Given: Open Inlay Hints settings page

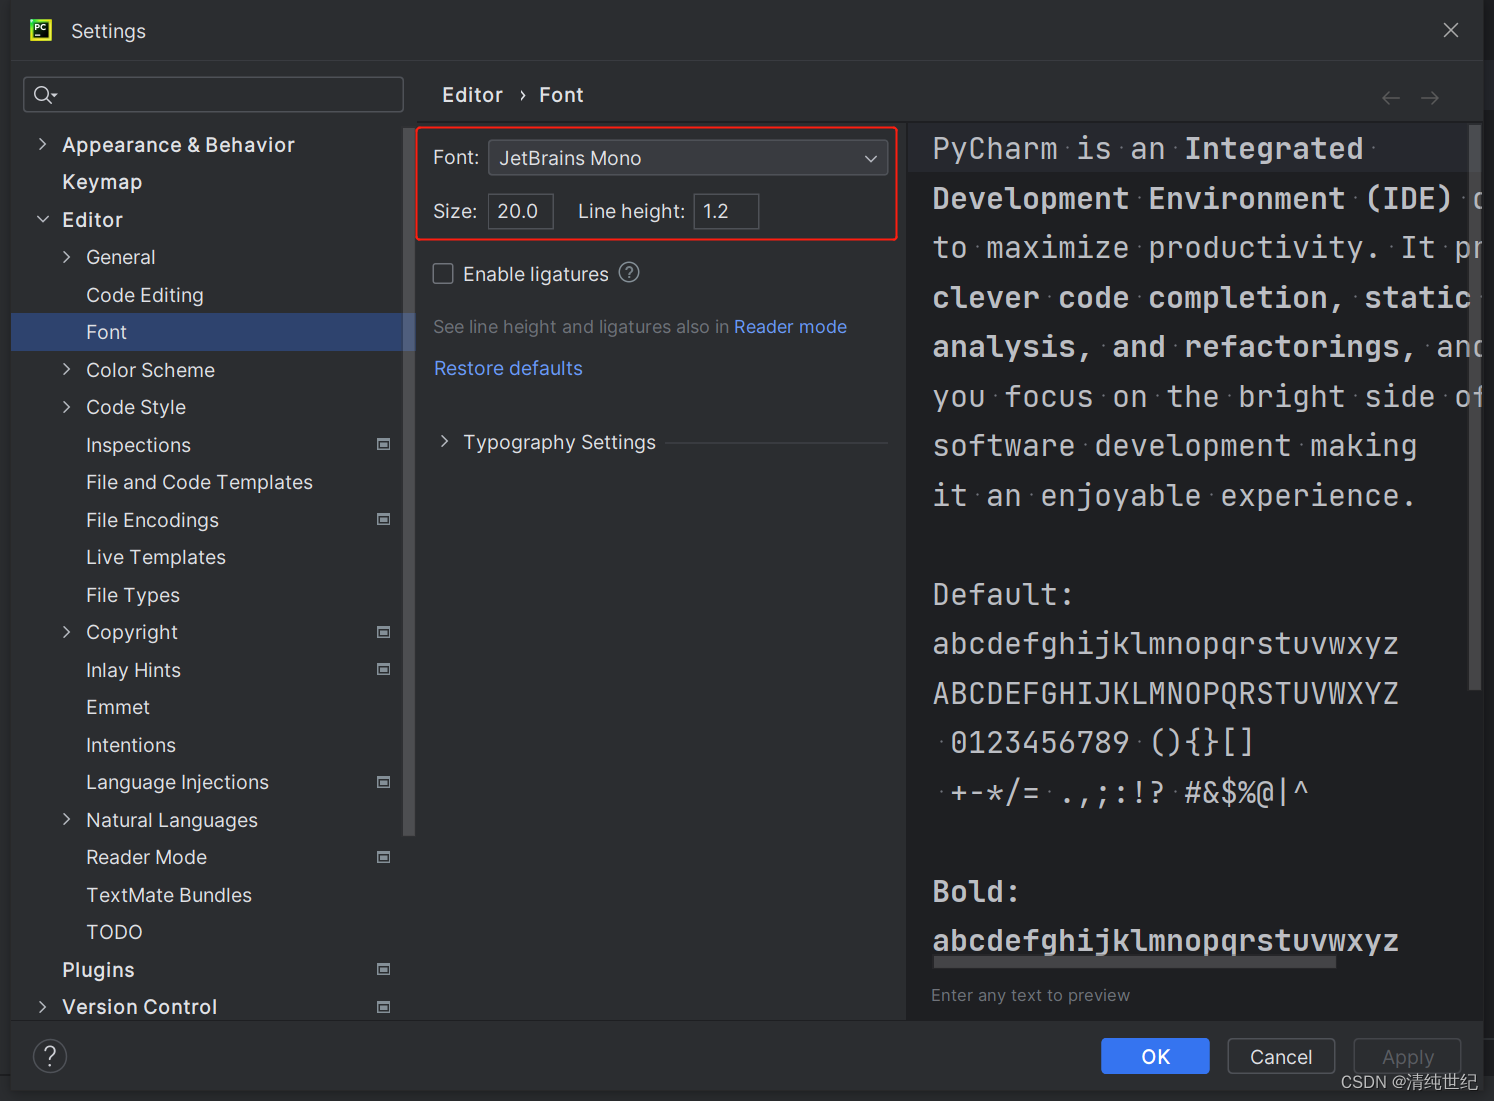Looking at the screenshot, I should tap(133, 670).
